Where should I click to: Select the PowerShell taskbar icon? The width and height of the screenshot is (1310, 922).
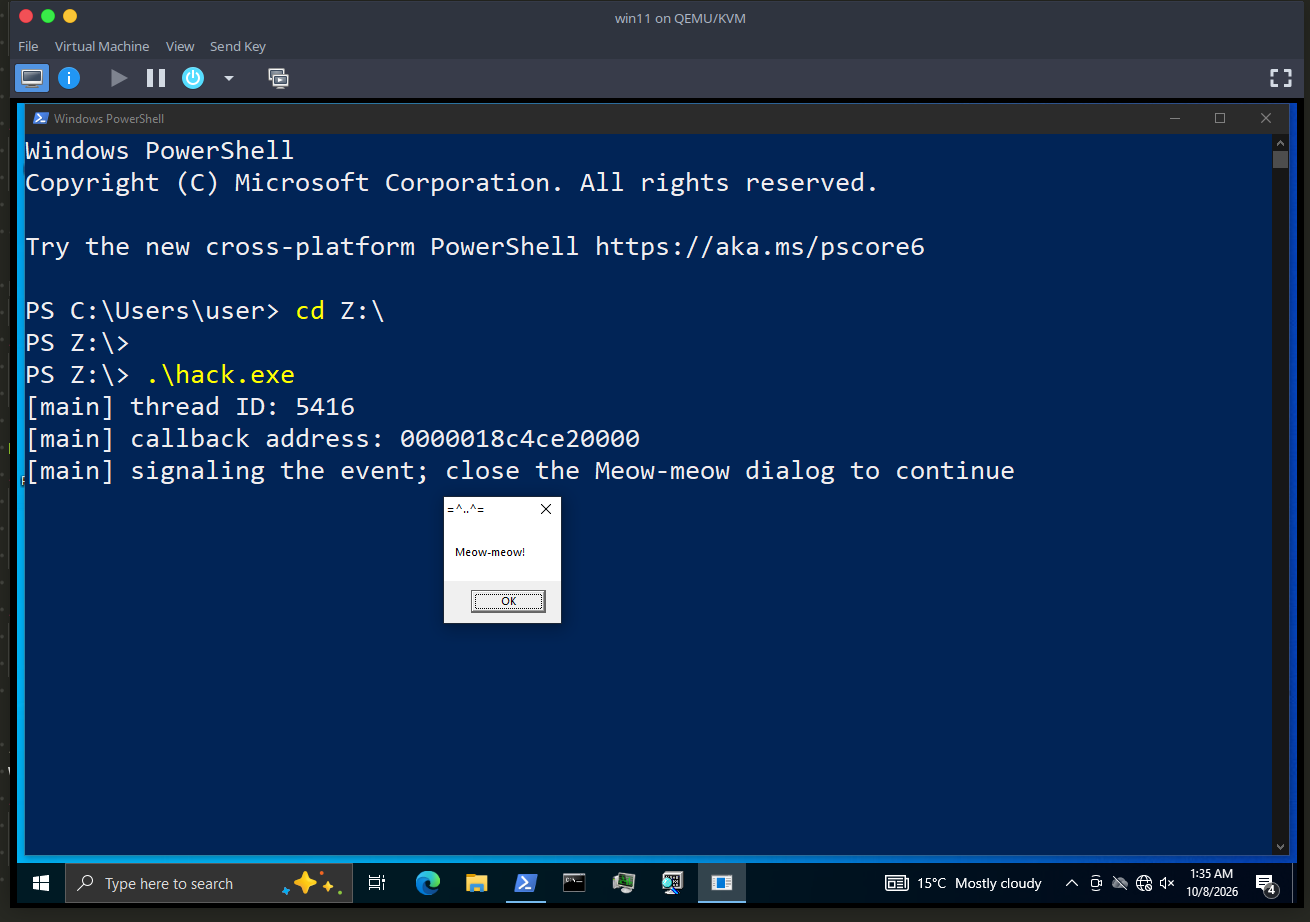[x=525, y=883]
